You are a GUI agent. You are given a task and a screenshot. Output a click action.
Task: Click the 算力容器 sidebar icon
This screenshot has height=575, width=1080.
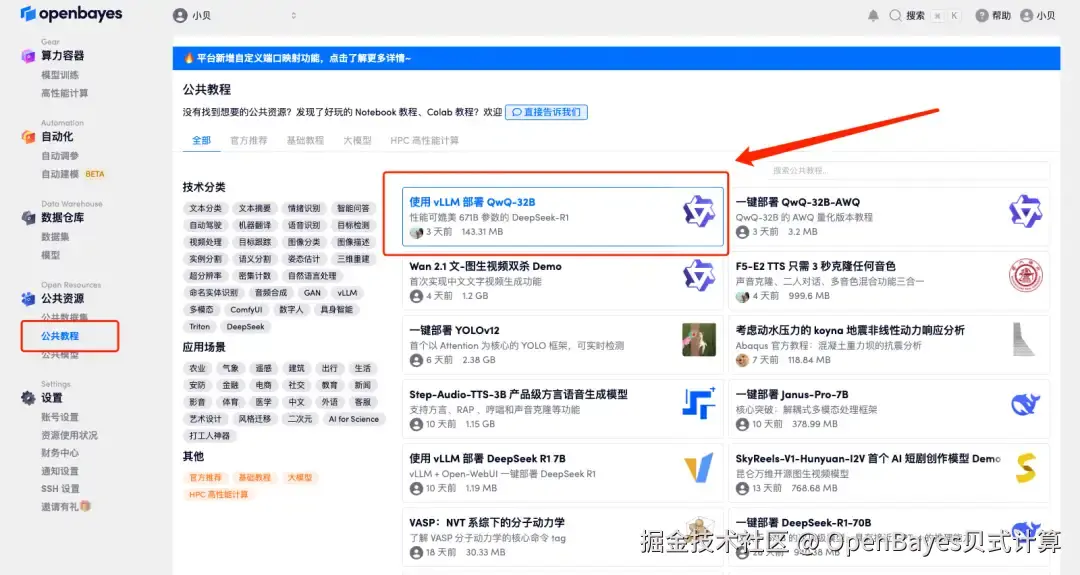pyautogui.click(x=28, y=56)
